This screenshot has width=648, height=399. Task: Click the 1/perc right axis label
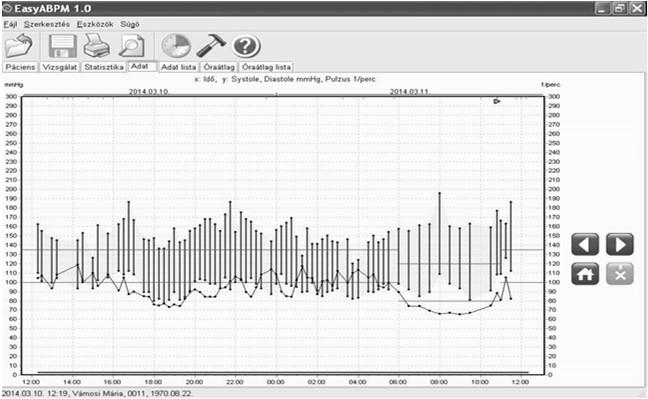tap(550, 85)
